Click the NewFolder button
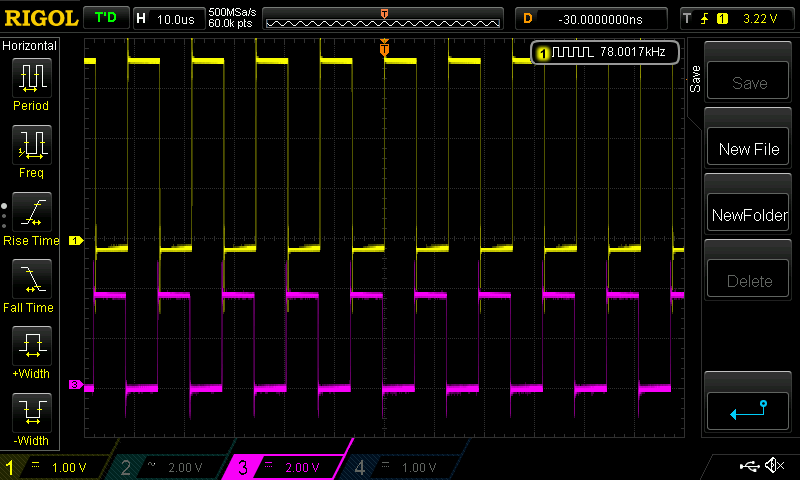The height and width of the screenshot is (480, 800). [x=748, y=213]
